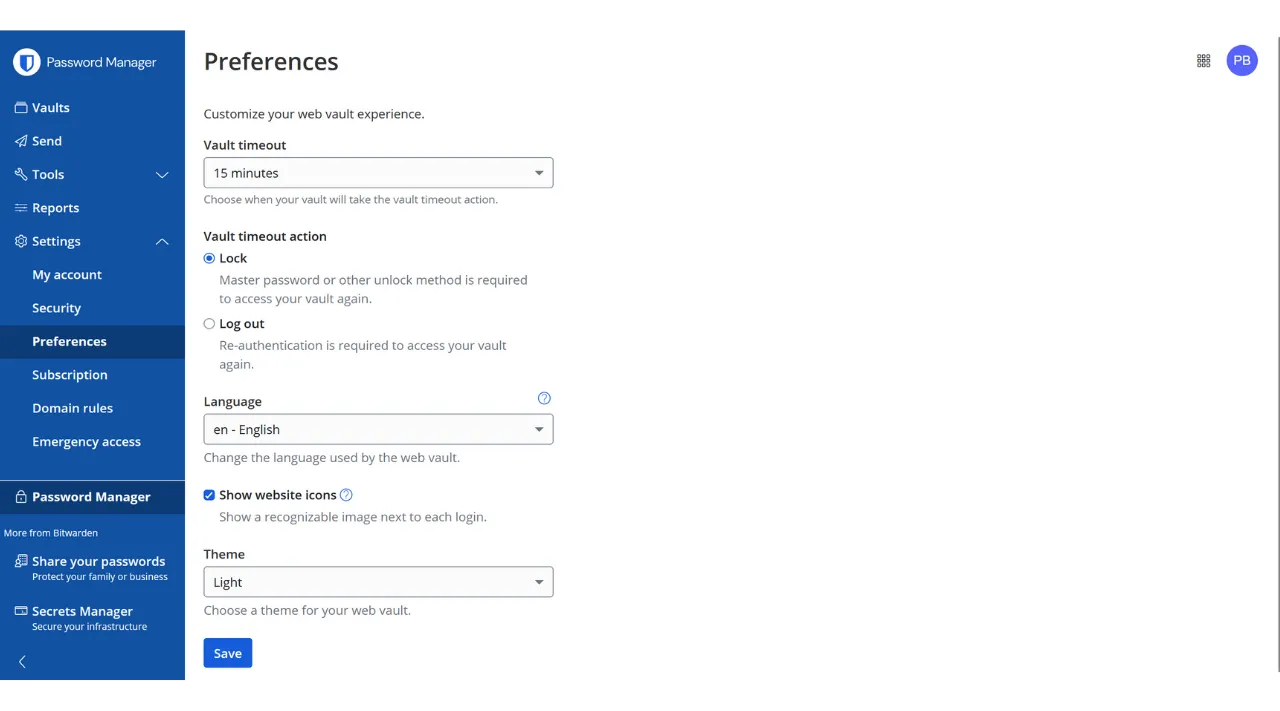The width and height of the screenshot is (1280, 711).
Task: Open the Emergency access page
Action: pyautogui.click(x=86, y=442)
